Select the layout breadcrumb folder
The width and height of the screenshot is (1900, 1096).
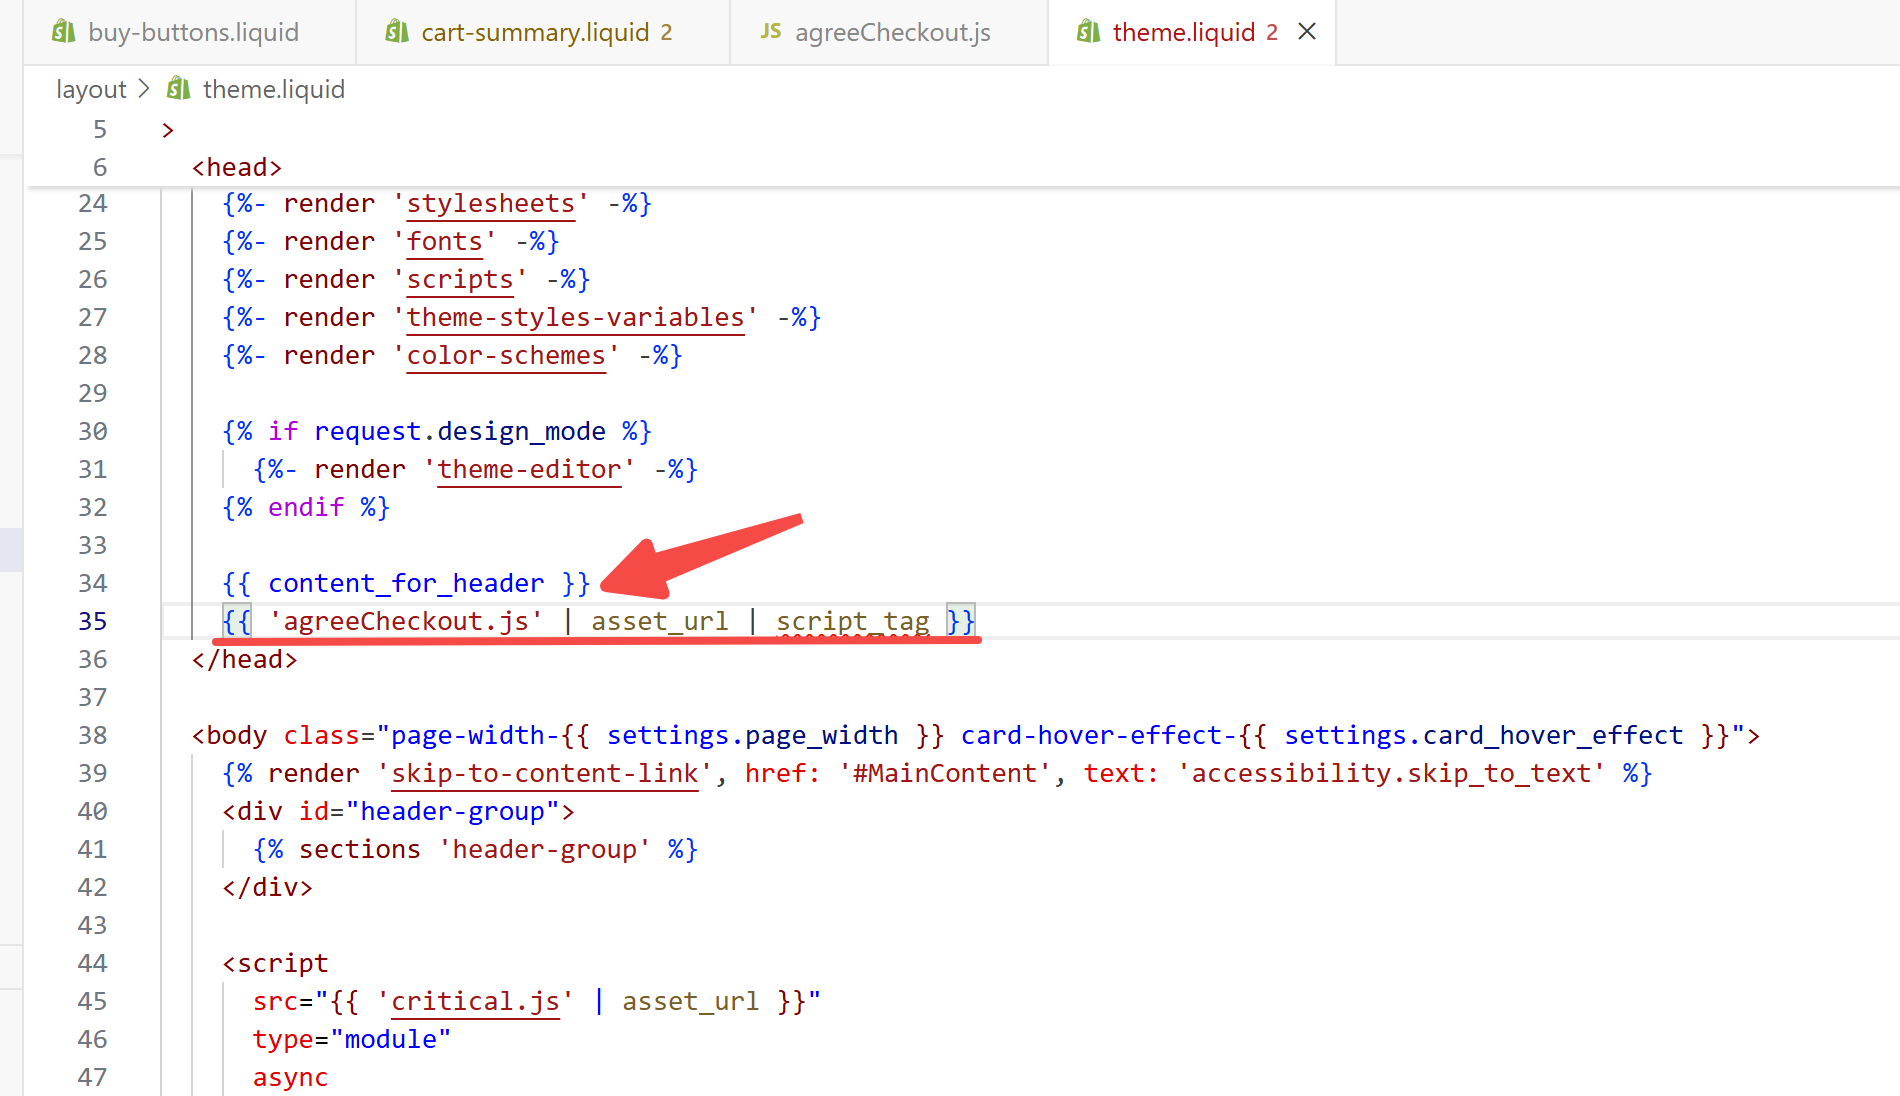coord(91,89)
